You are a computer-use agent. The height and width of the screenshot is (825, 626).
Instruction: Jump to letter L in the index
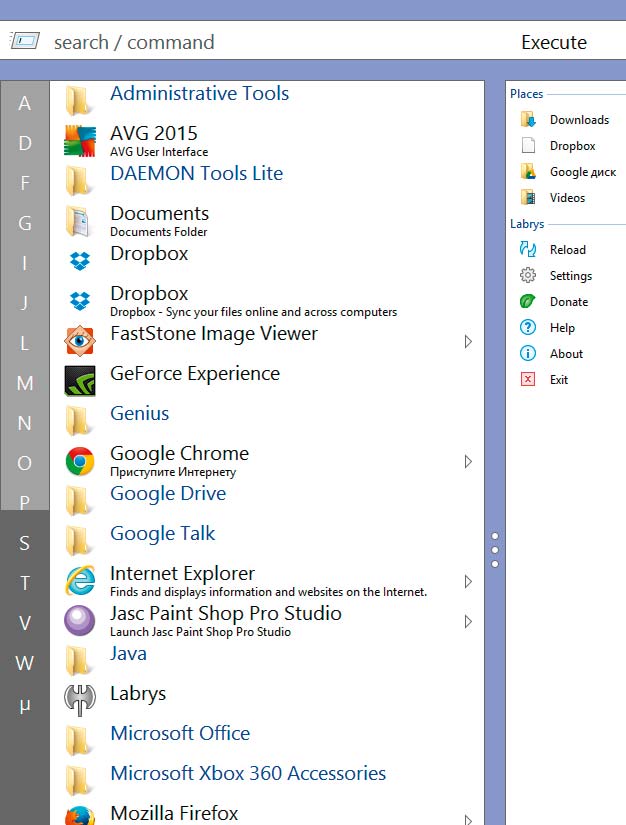[25, 343]
